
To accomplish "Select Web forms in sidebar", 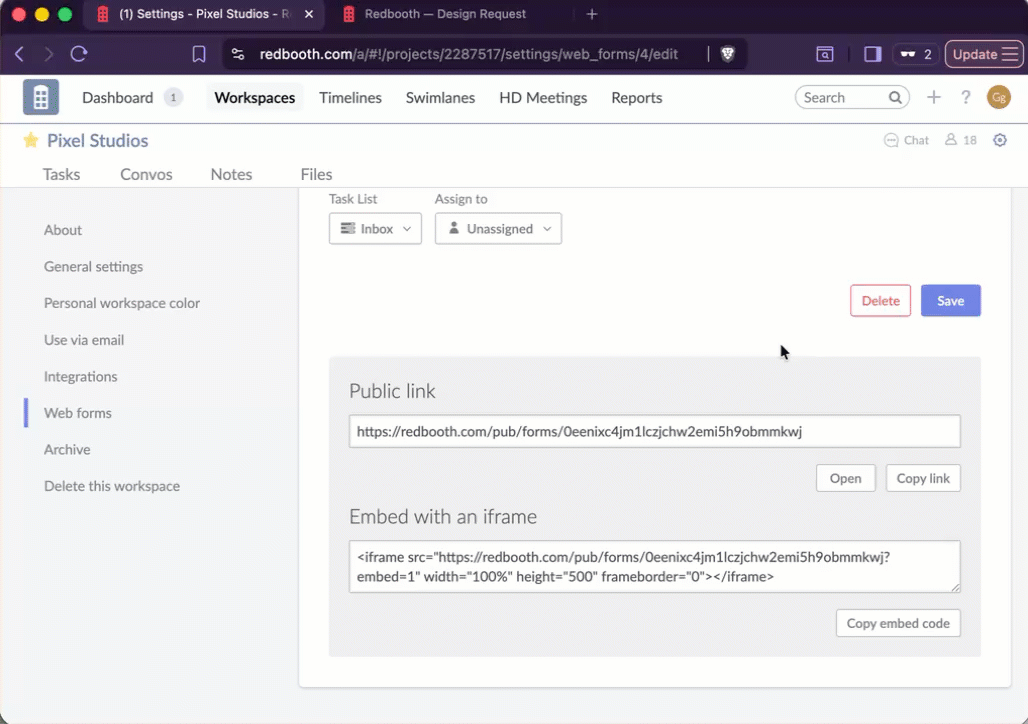I will click(77, 413).
